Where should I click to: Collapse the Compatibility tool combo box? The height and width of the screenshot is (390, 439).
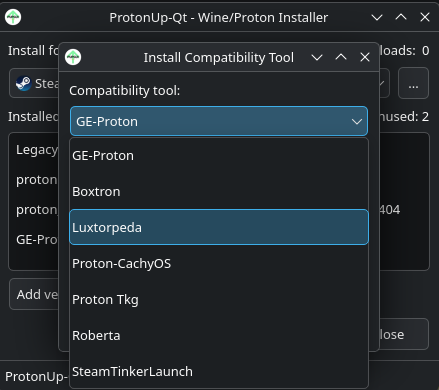click(x=219, y=121)
